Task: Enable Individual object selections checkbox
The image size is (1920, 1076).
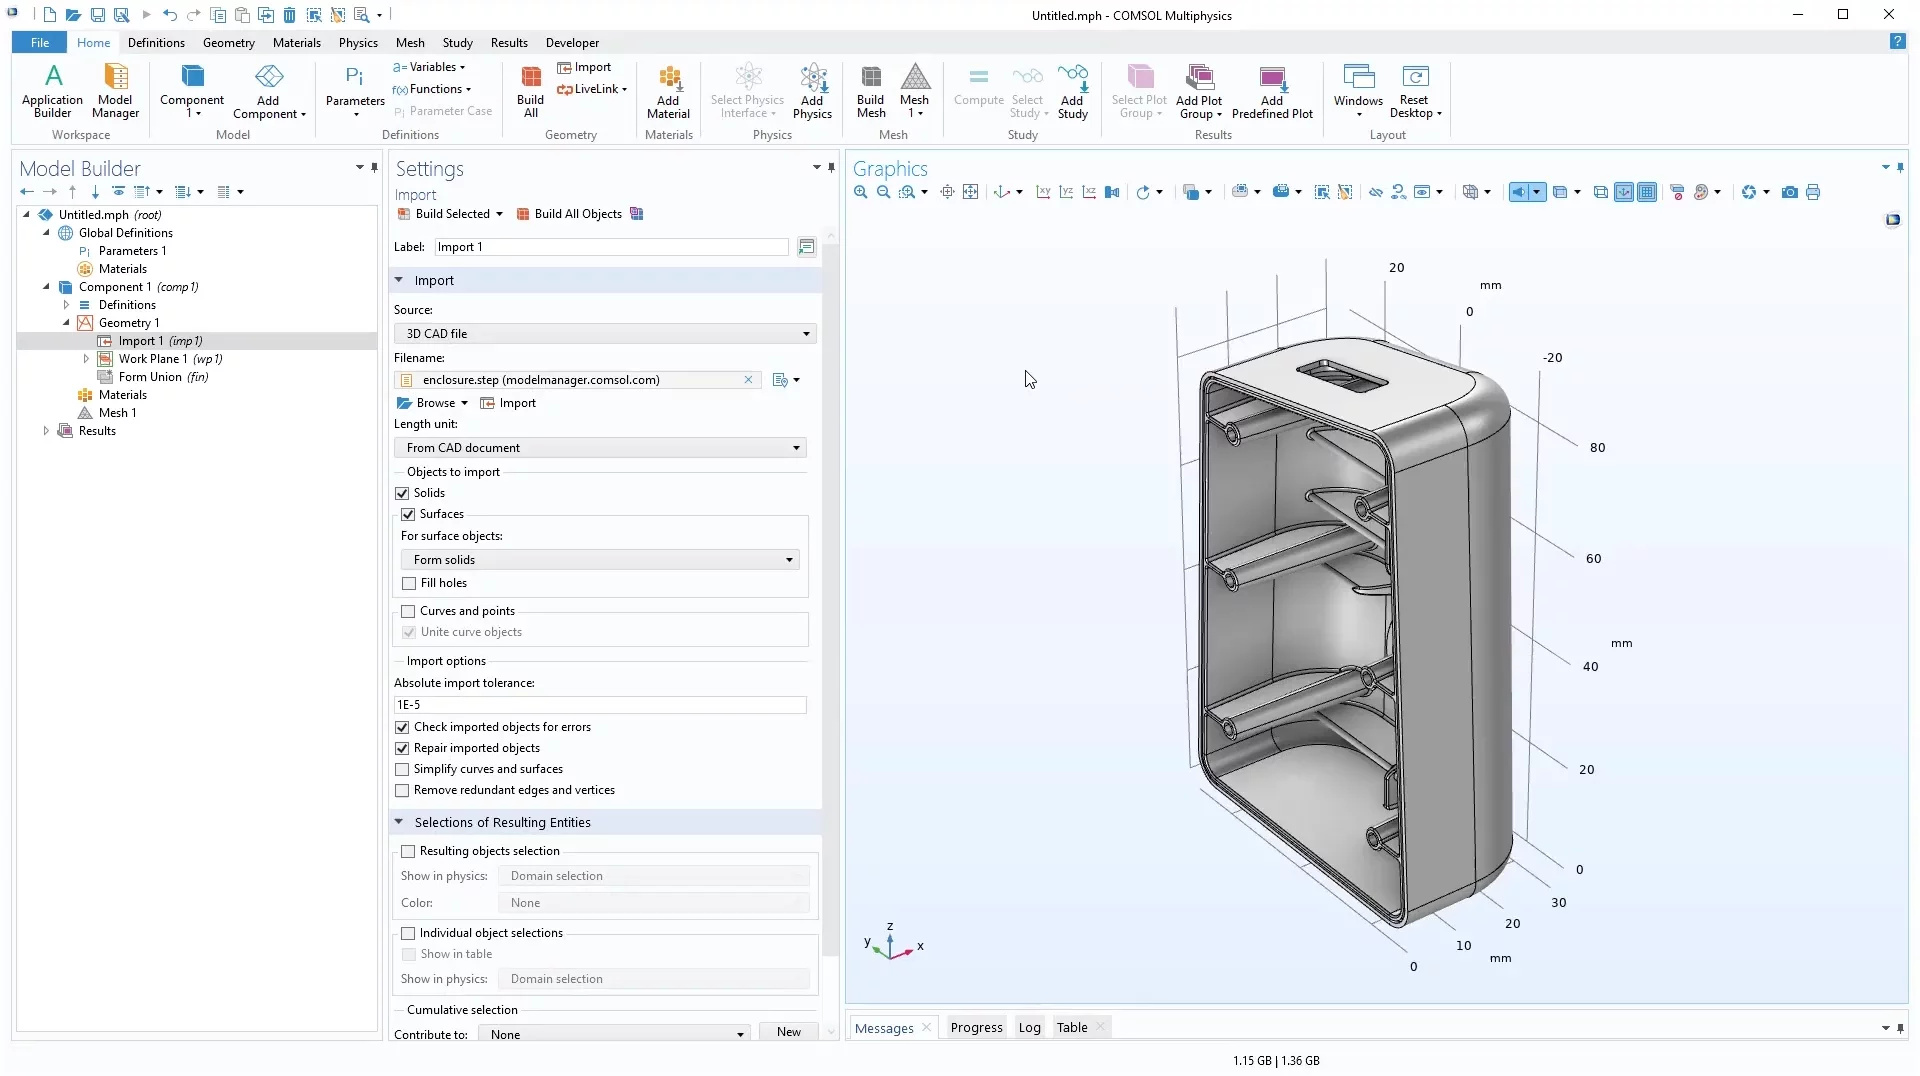Action: tap(408, 933)
